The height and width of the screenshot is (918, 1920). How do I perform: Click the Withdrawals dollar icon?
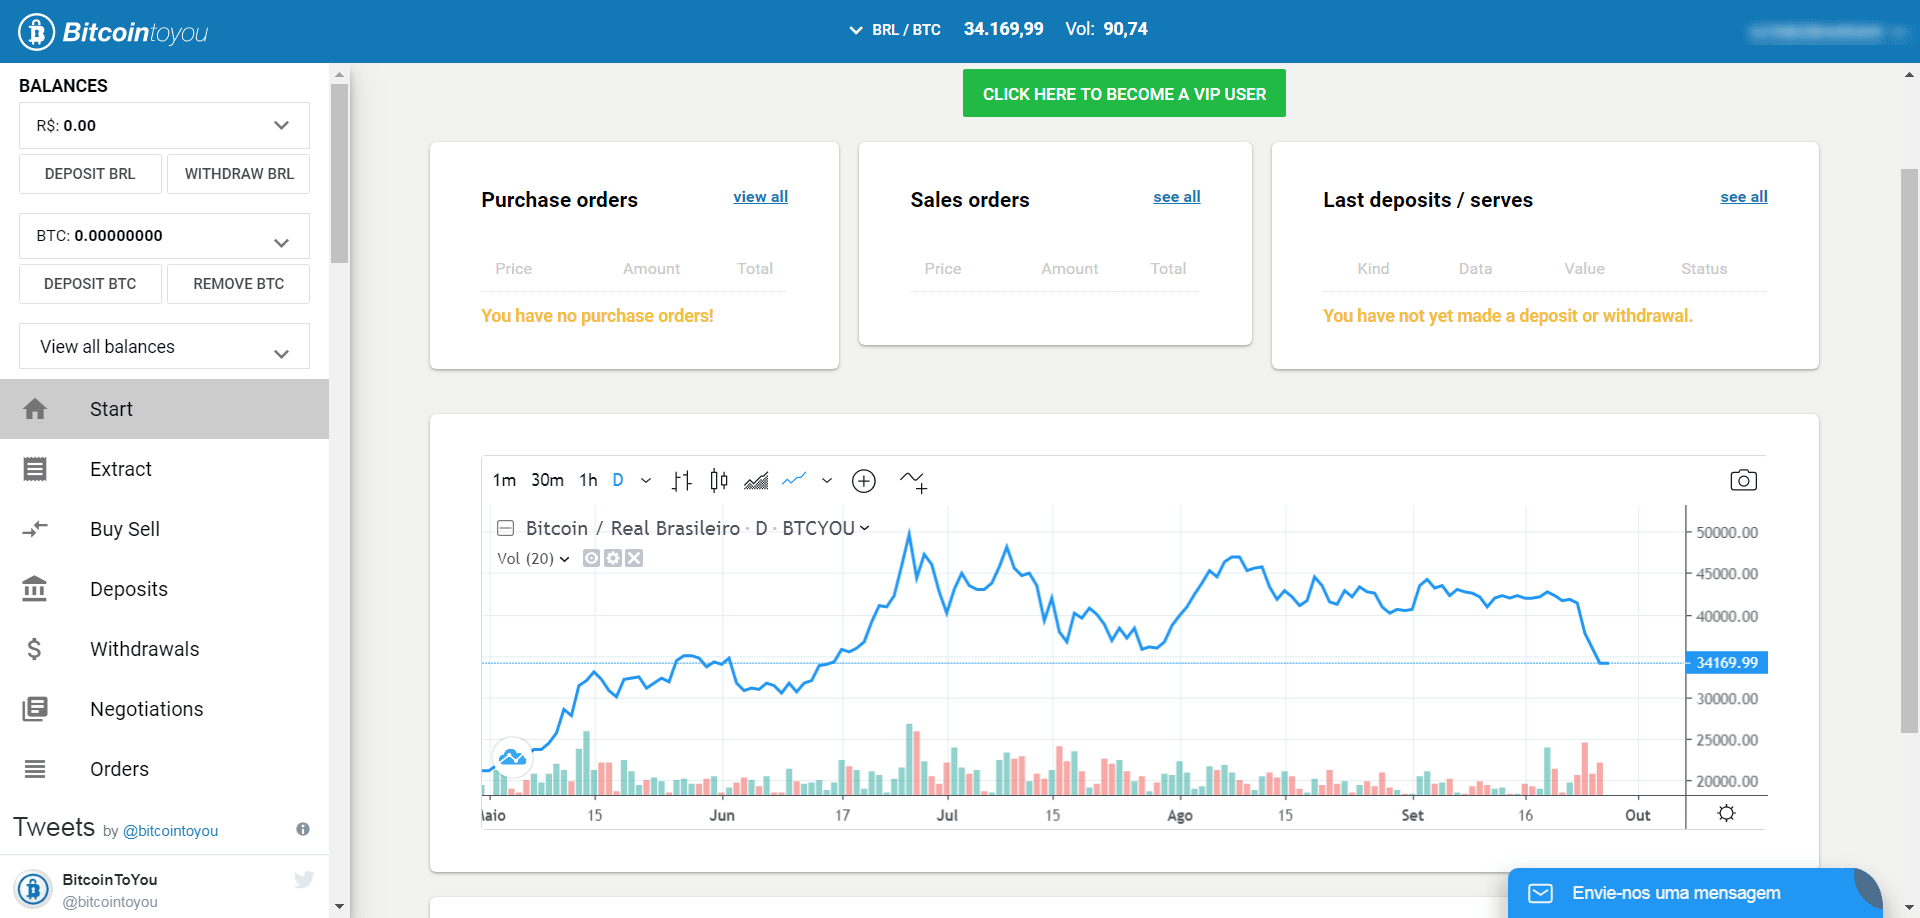[x=34, y=649]
